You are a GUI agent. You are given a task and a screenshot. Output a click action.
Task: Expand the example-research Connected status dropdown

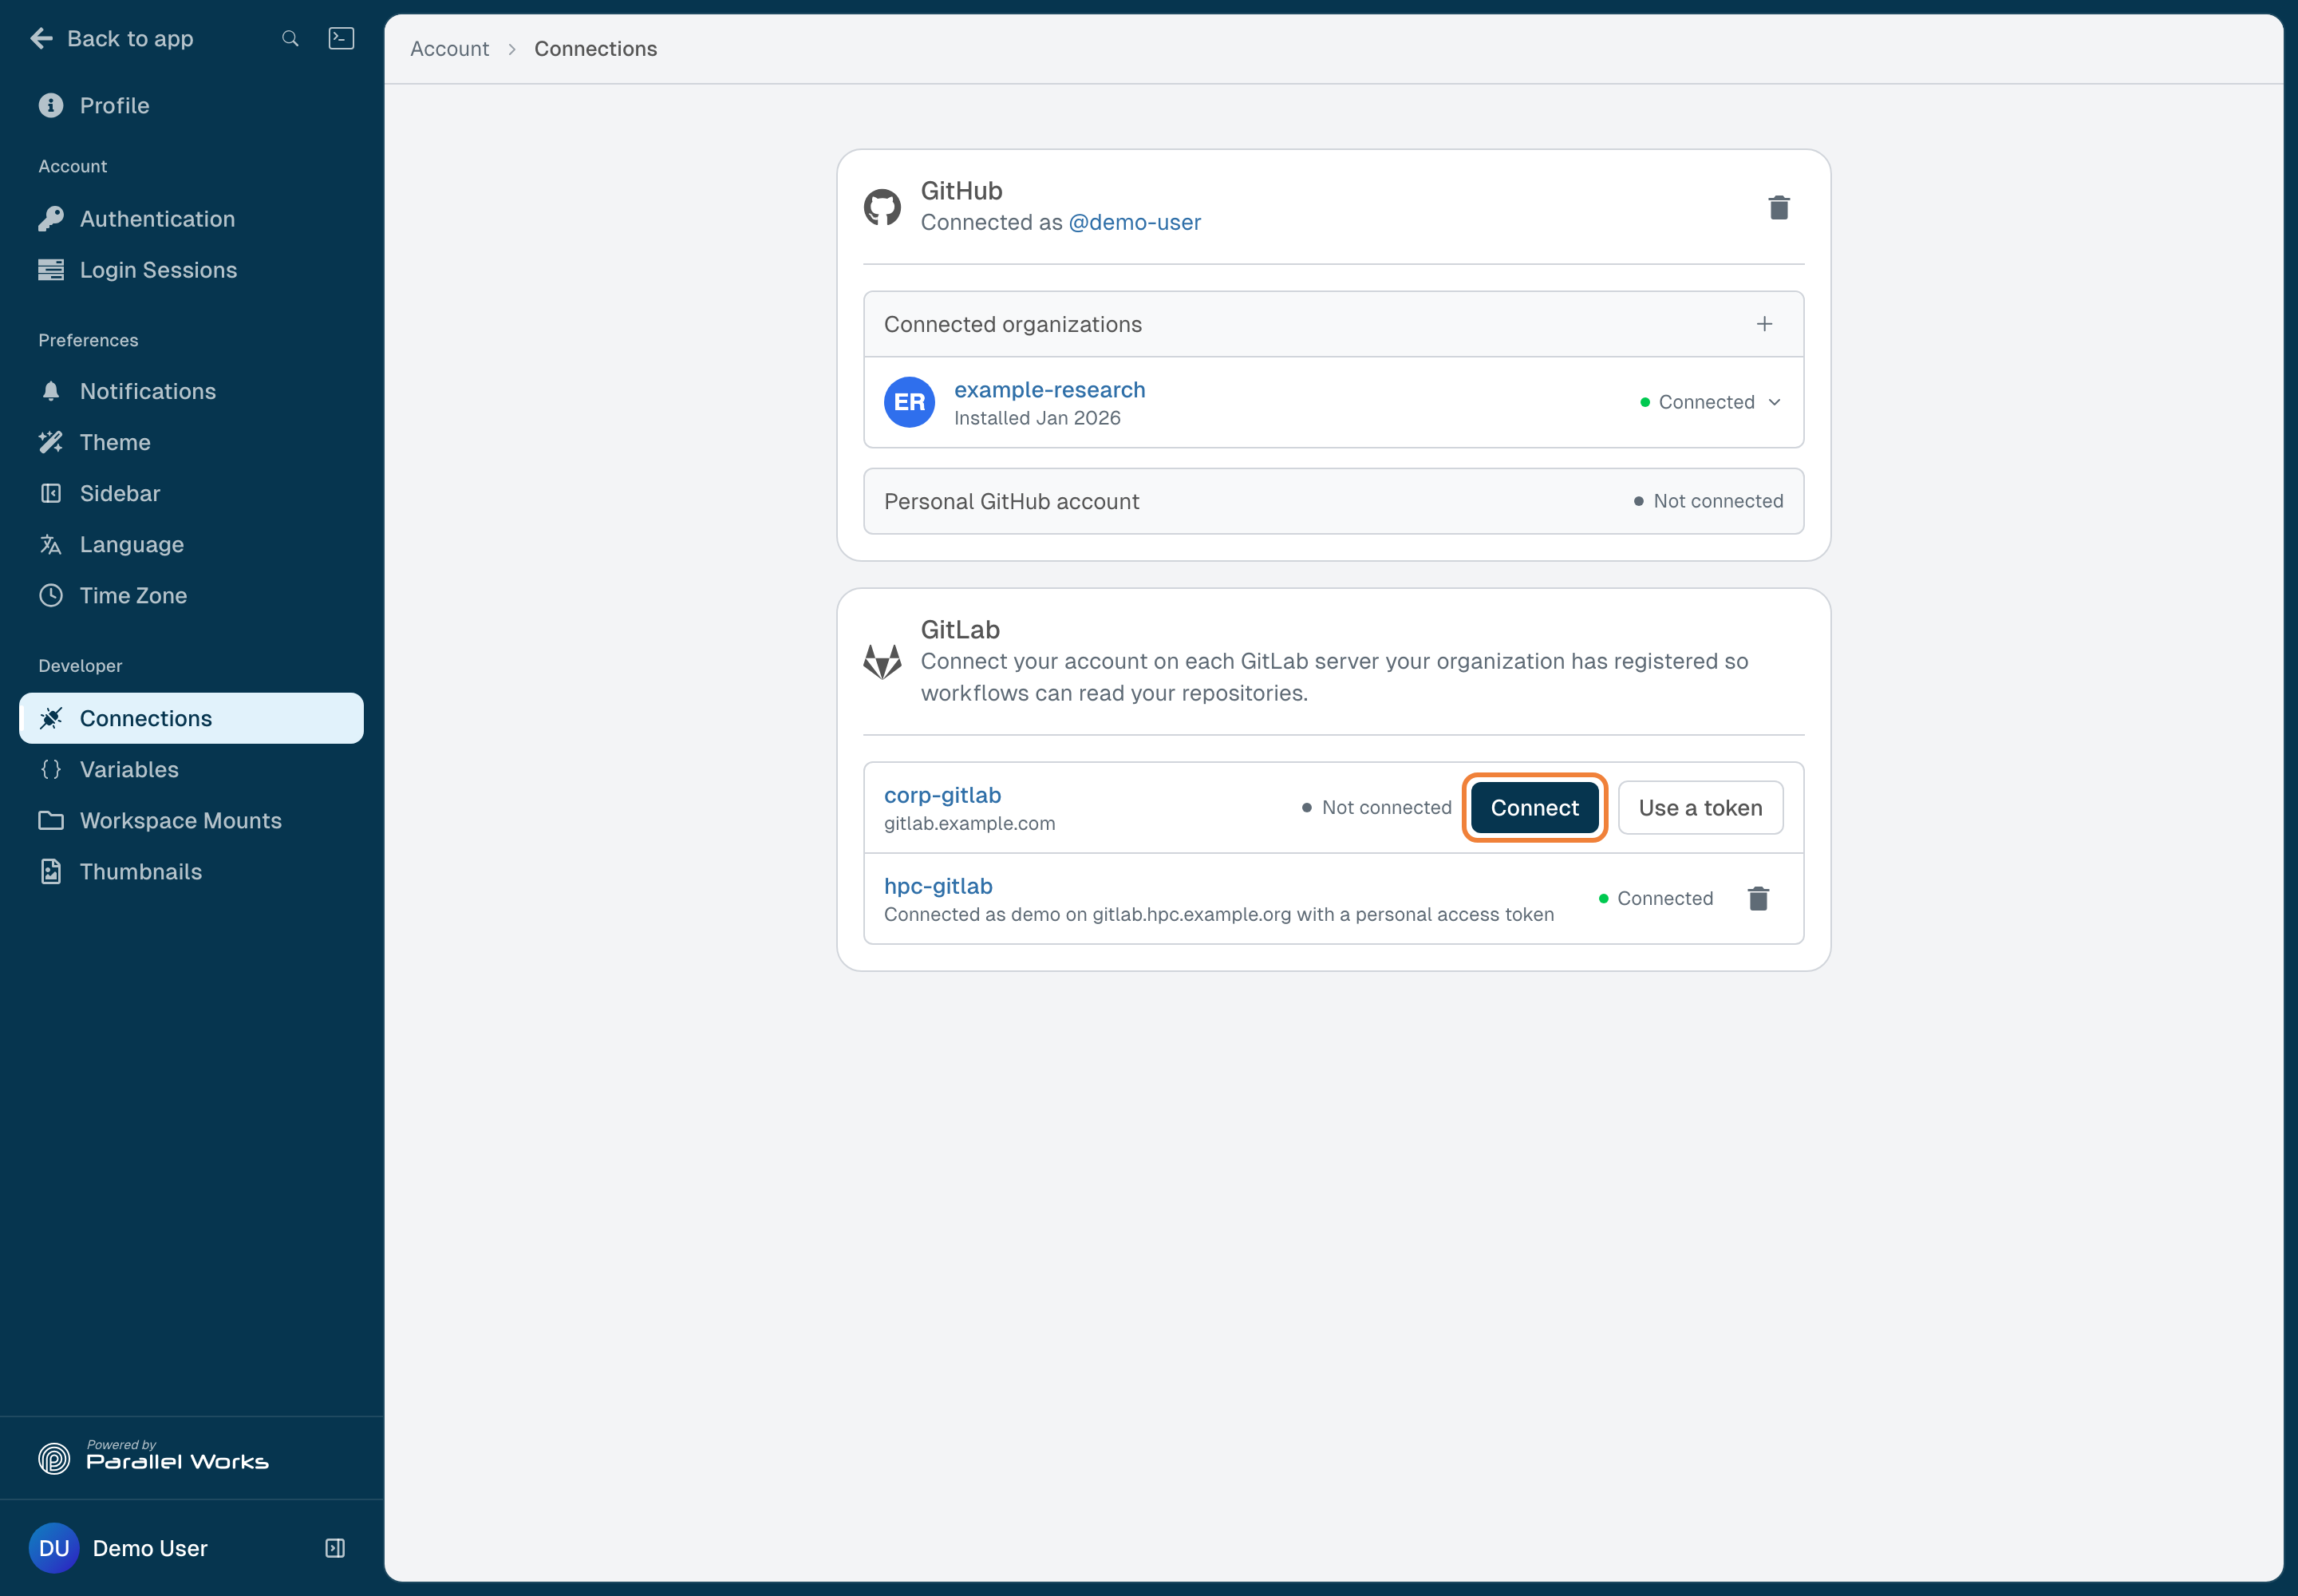[1711, 402]
